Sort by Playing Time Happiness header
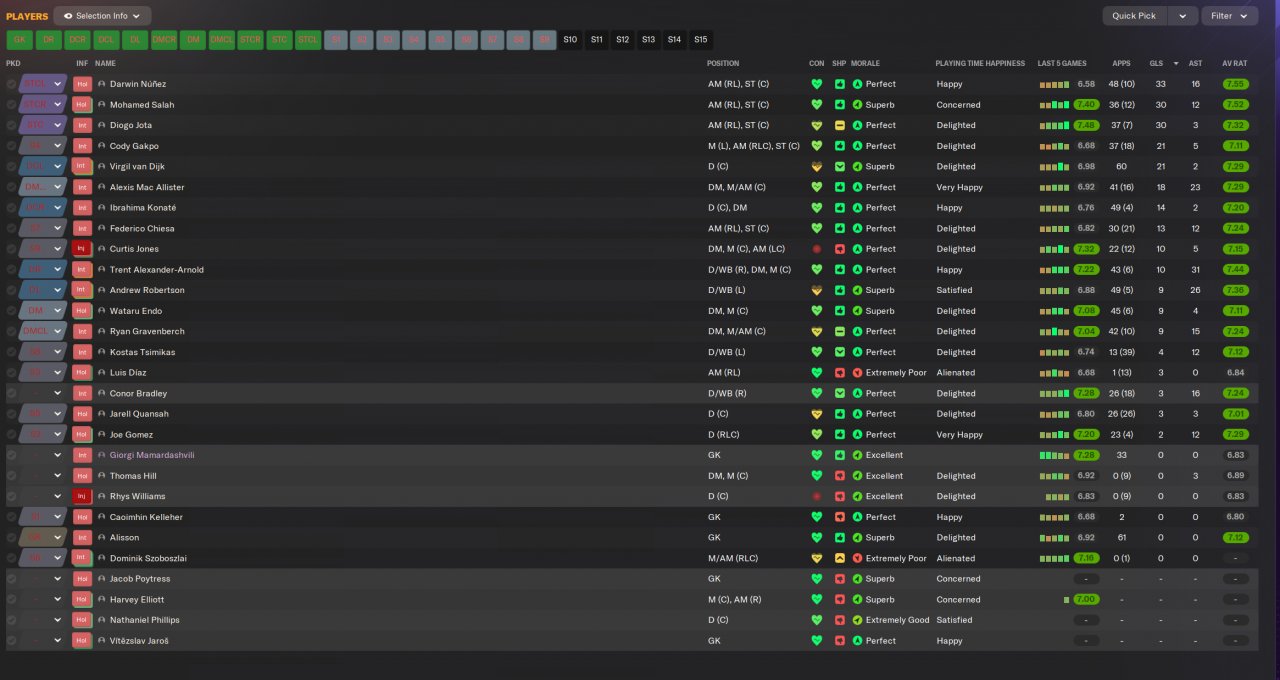Viewport: 1280px width, 680px height. (980, 63)
